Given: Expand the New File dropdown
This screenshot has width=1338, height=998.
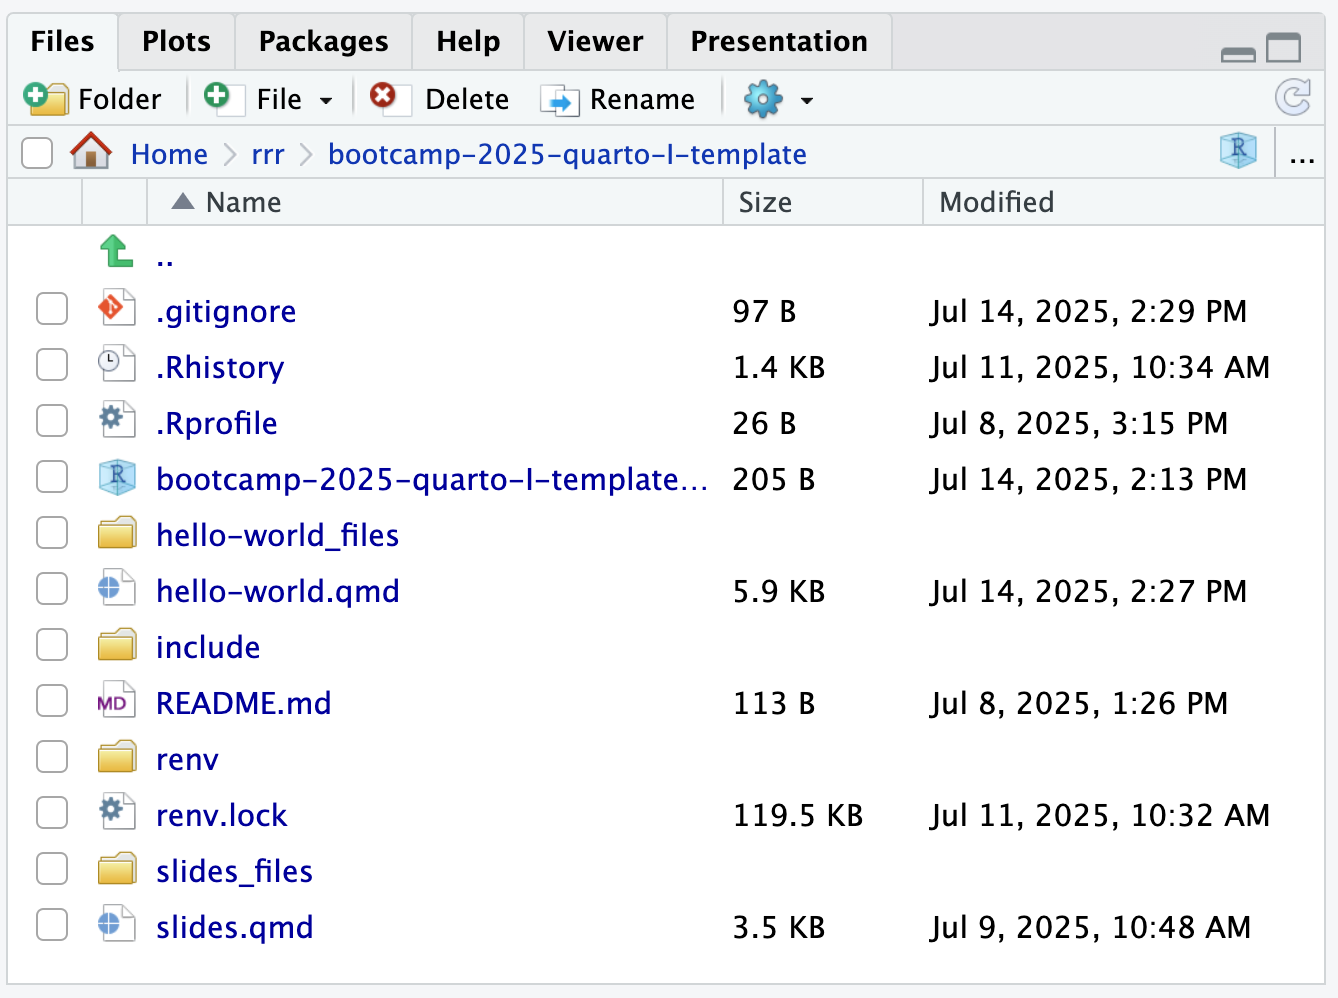Looking at the screenshot, I should tap(326, 100).
